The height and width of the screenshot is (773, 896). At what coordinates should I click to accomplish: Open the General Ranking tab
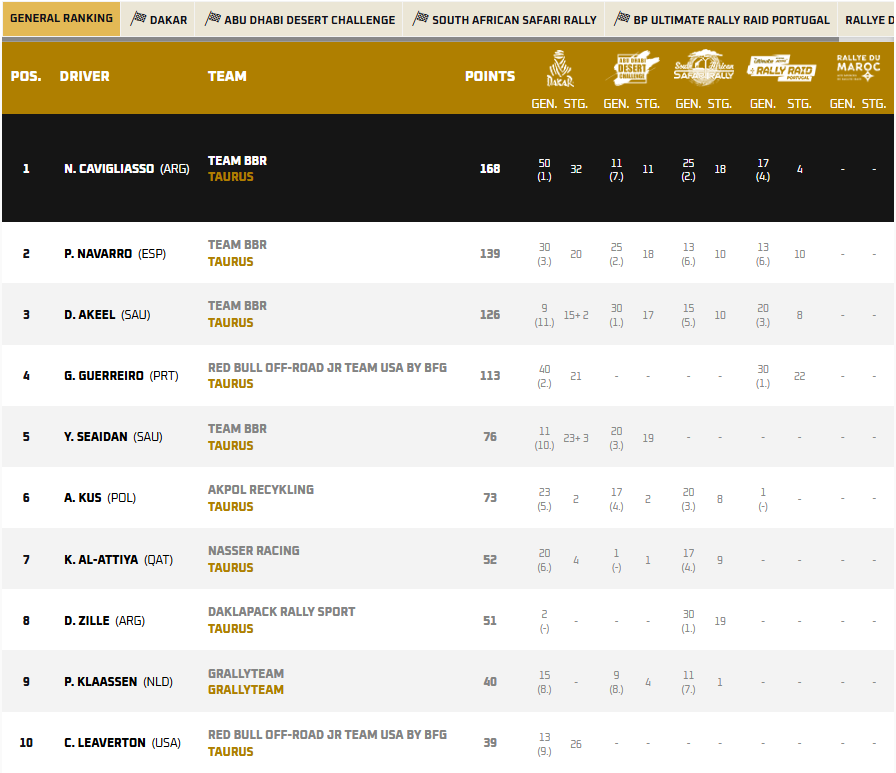[61, 19]
